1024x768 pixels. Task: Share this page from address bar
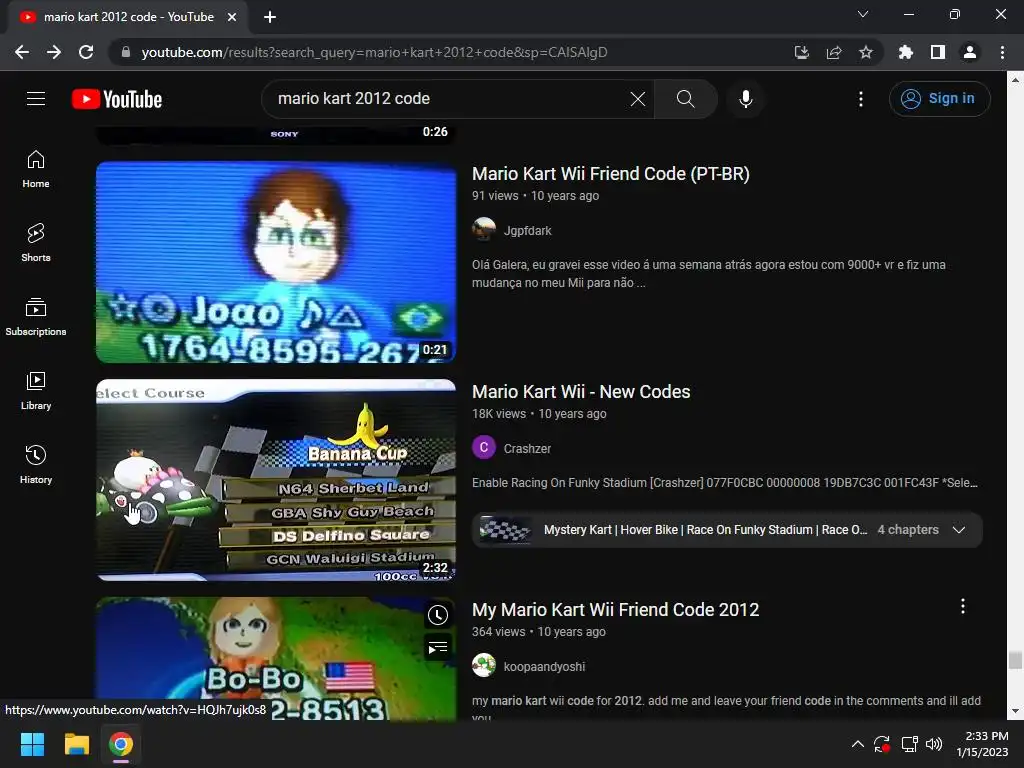[x=834, y=52]
